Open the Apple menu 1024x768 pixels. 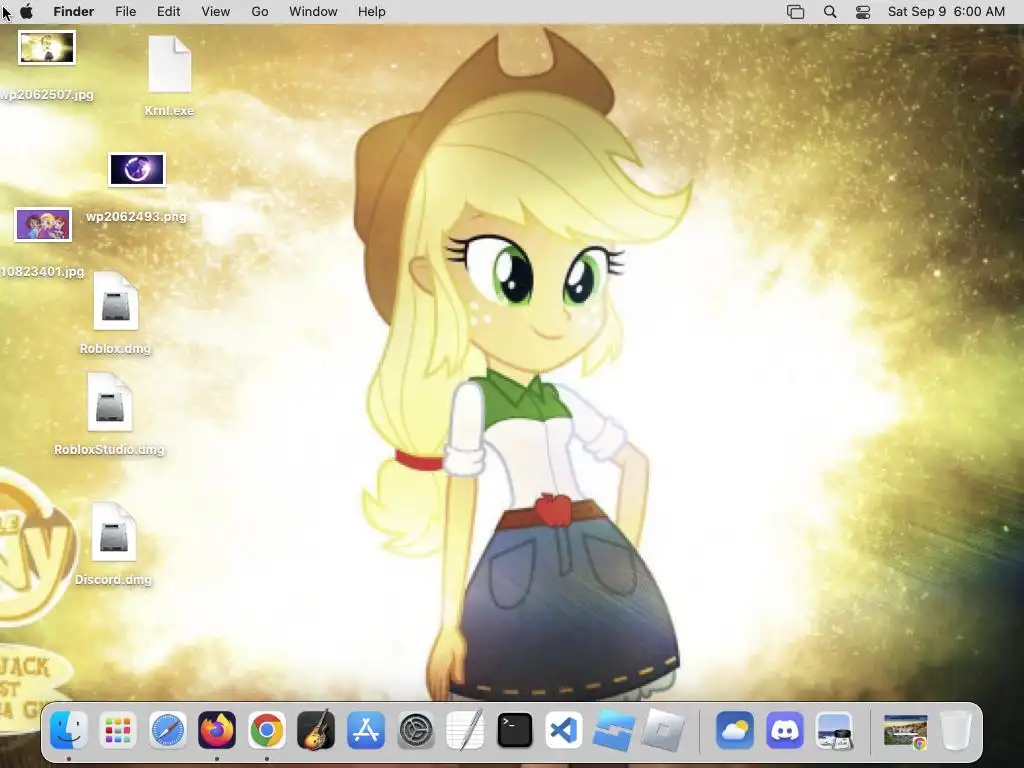27,12
